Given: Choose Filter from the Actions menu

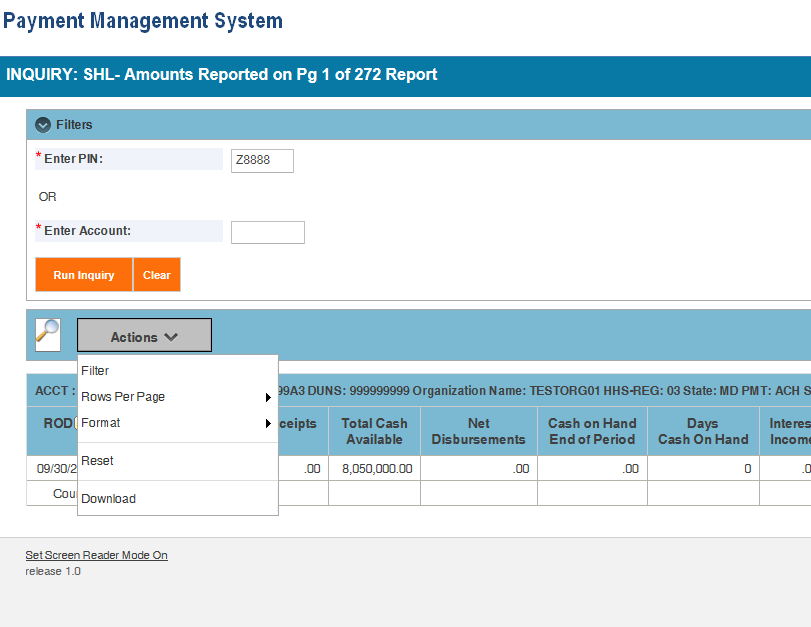Looking at the screenshot, I should 177,370.
